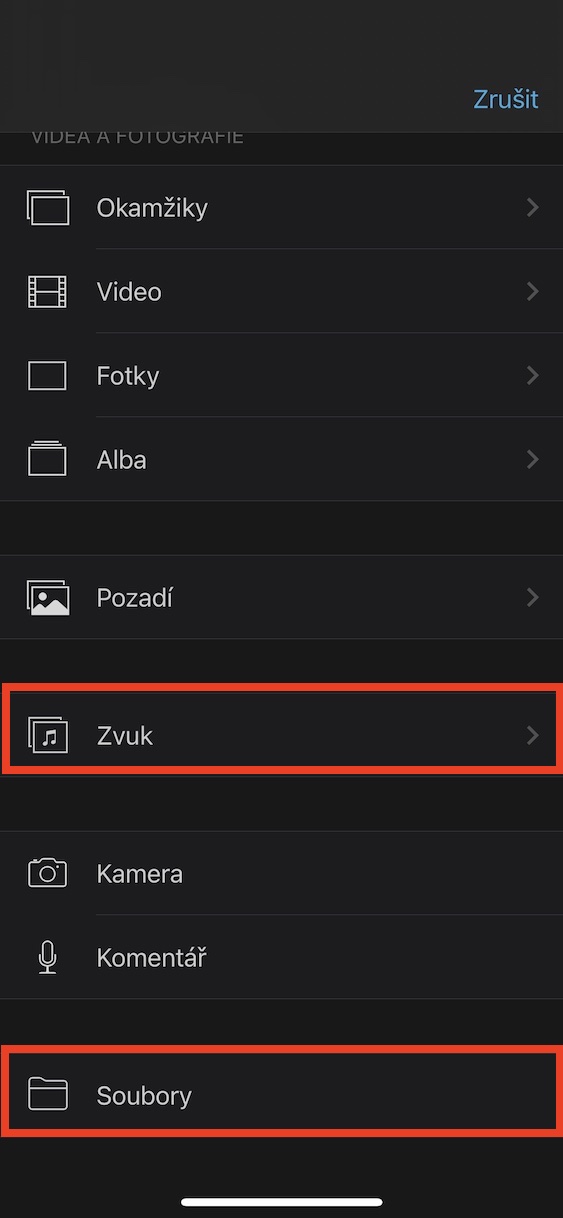Choose the Kamera text label
This screenshot has width=563, height=1218.
pos(139,874)
